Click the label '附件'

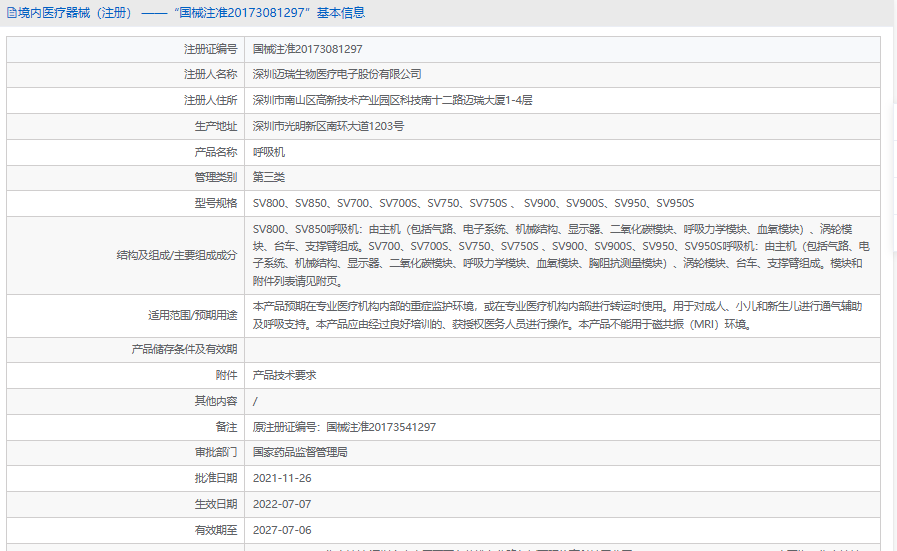coord(227,375)
